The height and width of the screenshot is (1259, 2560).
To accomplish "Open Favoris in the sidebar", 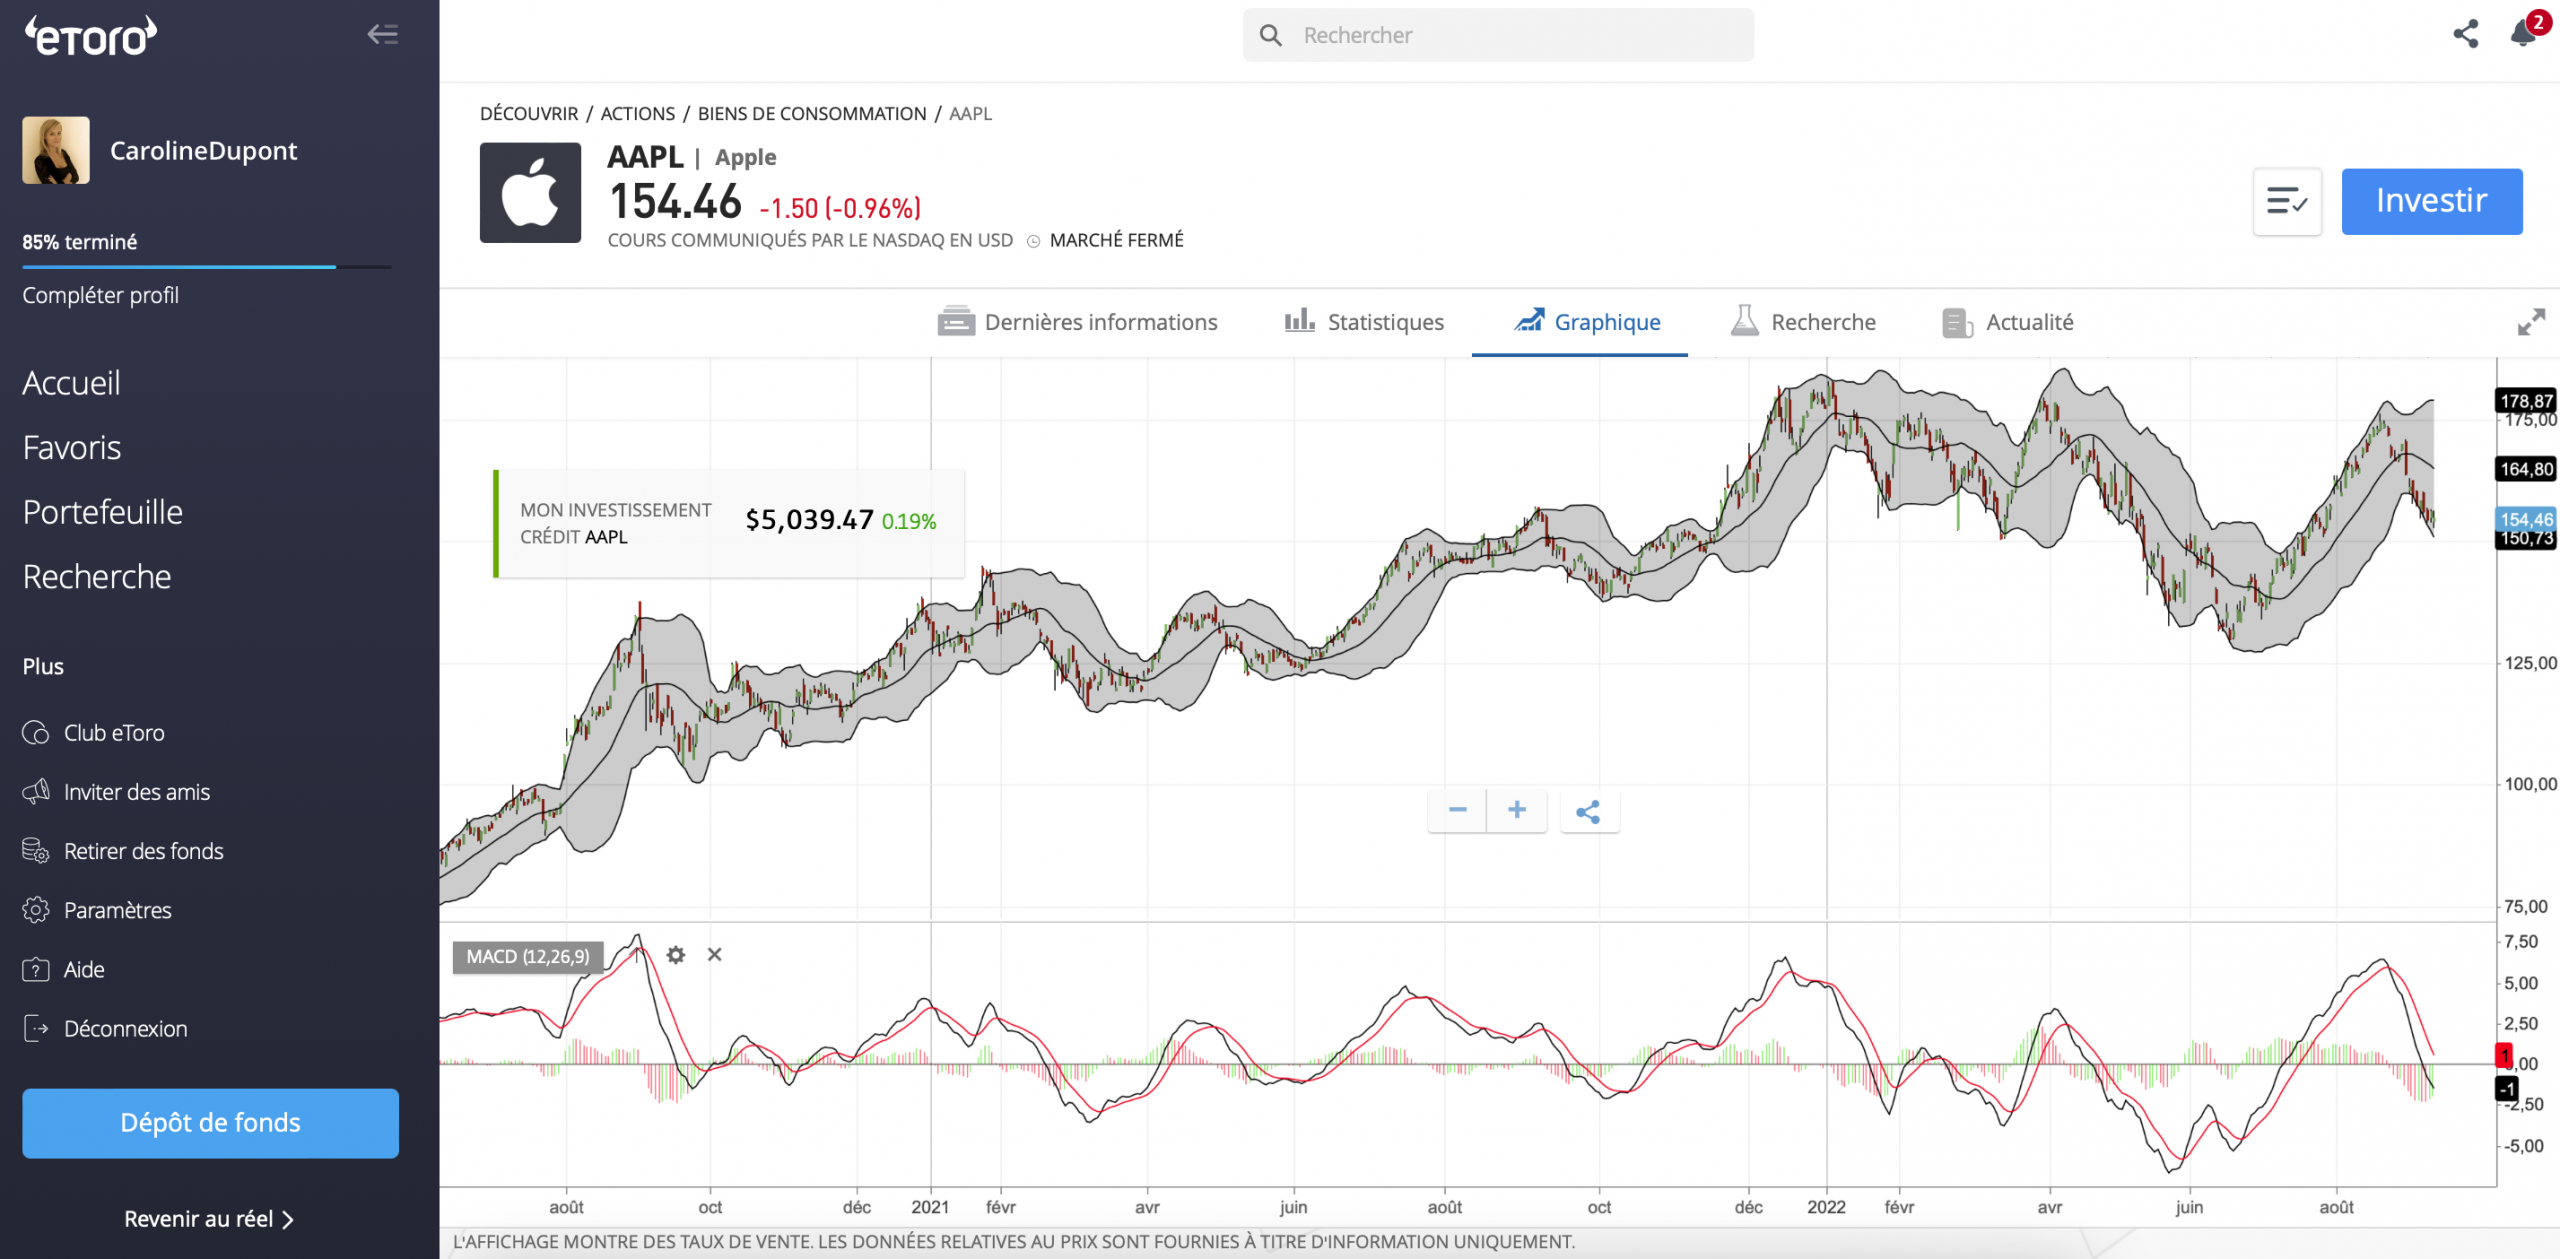I will point(72,448).
